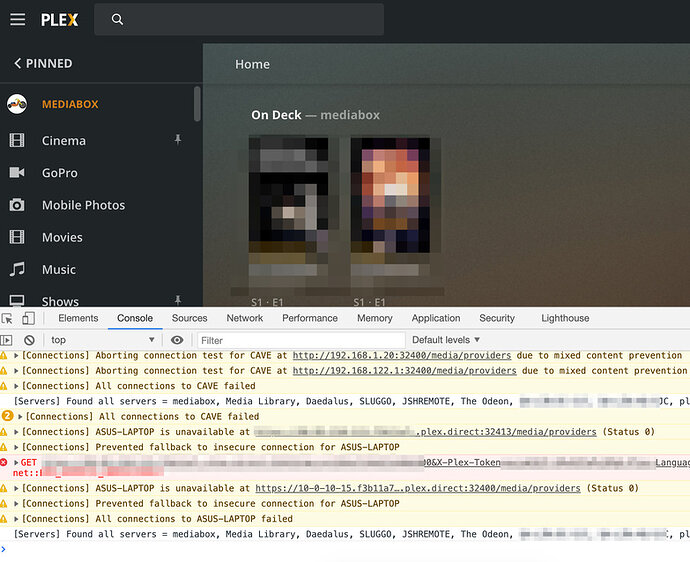Click the console Filter field
Image resolution: width=690 pixels, height=562 pixels.
click(x=301, y=340)
